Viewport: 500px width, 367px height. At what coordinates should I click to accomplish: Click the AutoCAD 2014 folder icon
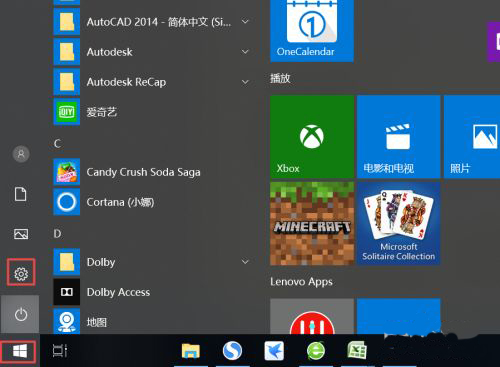click(67, 22)
